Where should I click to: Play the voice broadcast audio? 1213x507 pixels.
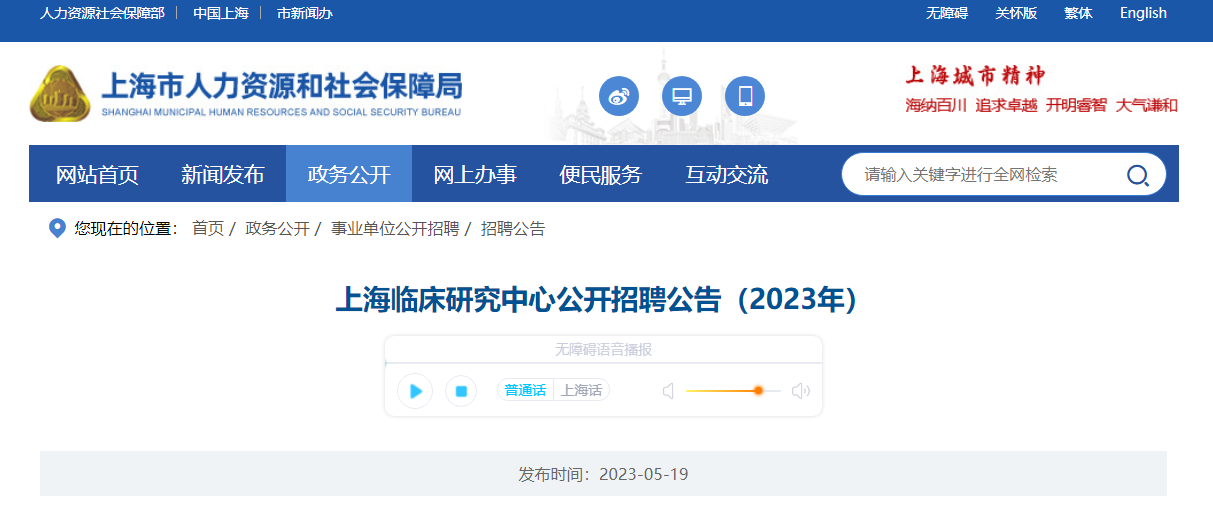coord(415,391)
